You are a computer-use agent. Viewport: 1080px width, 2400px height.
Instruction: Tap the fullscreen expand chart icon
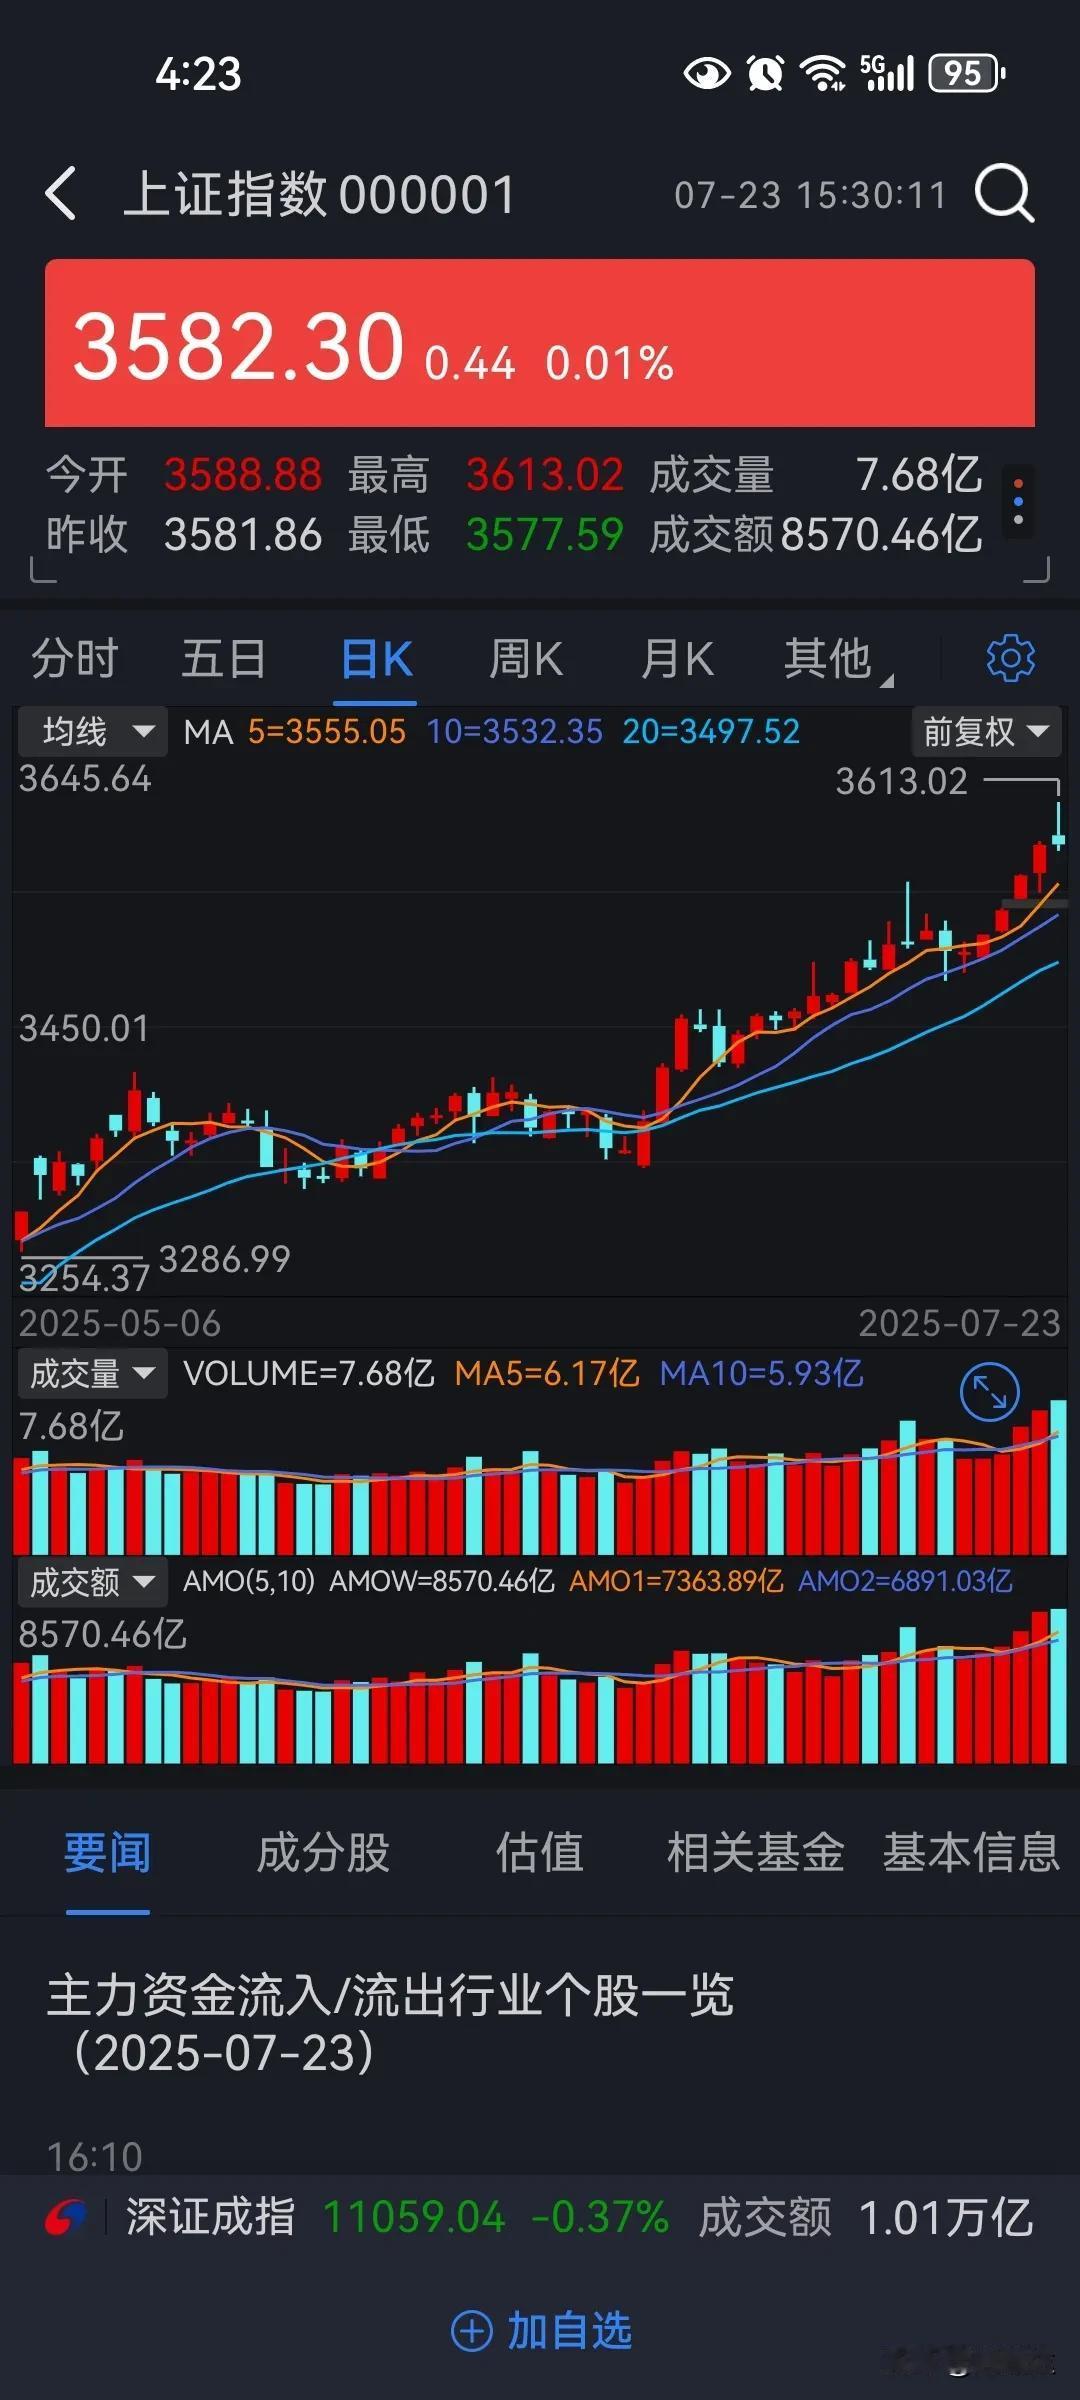tap(989, 1392)
